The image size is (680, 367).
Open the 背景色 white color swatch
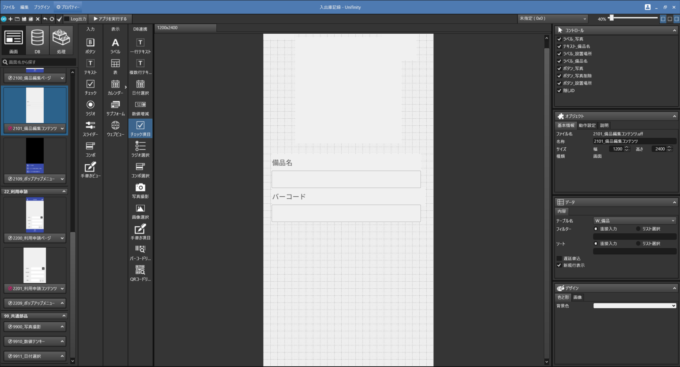coord(634,306)
